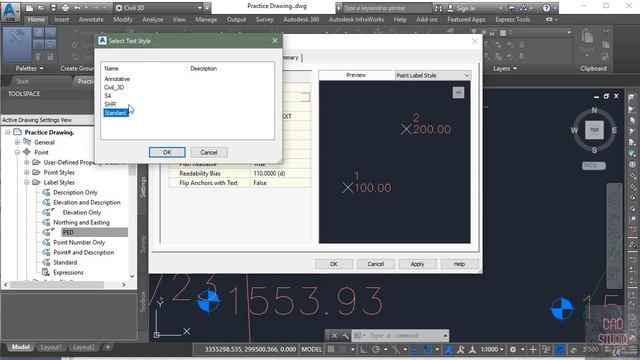The width and height of the screenshot is (640, 360).
Task: Click the small button in Preview pane corner
Action: (458, 93)
